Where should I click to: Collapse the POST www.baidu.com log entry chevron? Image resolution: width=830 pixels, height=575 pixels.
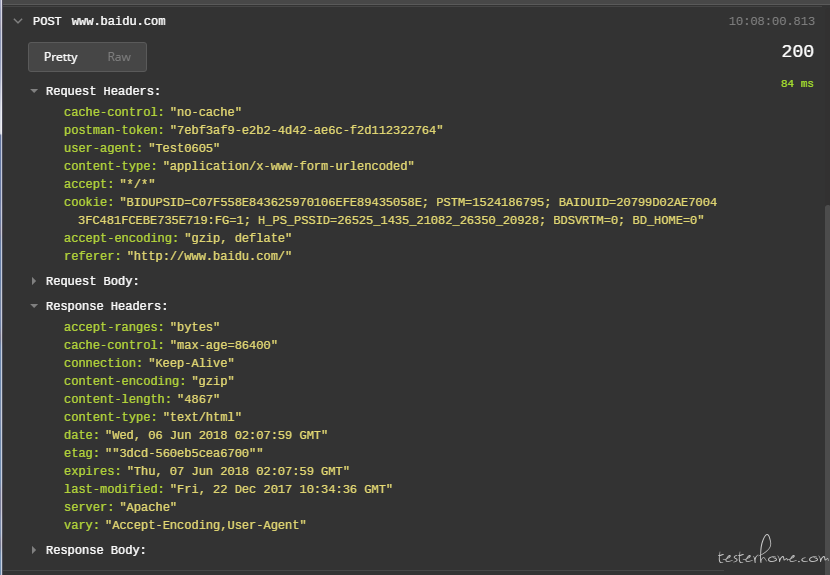tap(17, 21)
